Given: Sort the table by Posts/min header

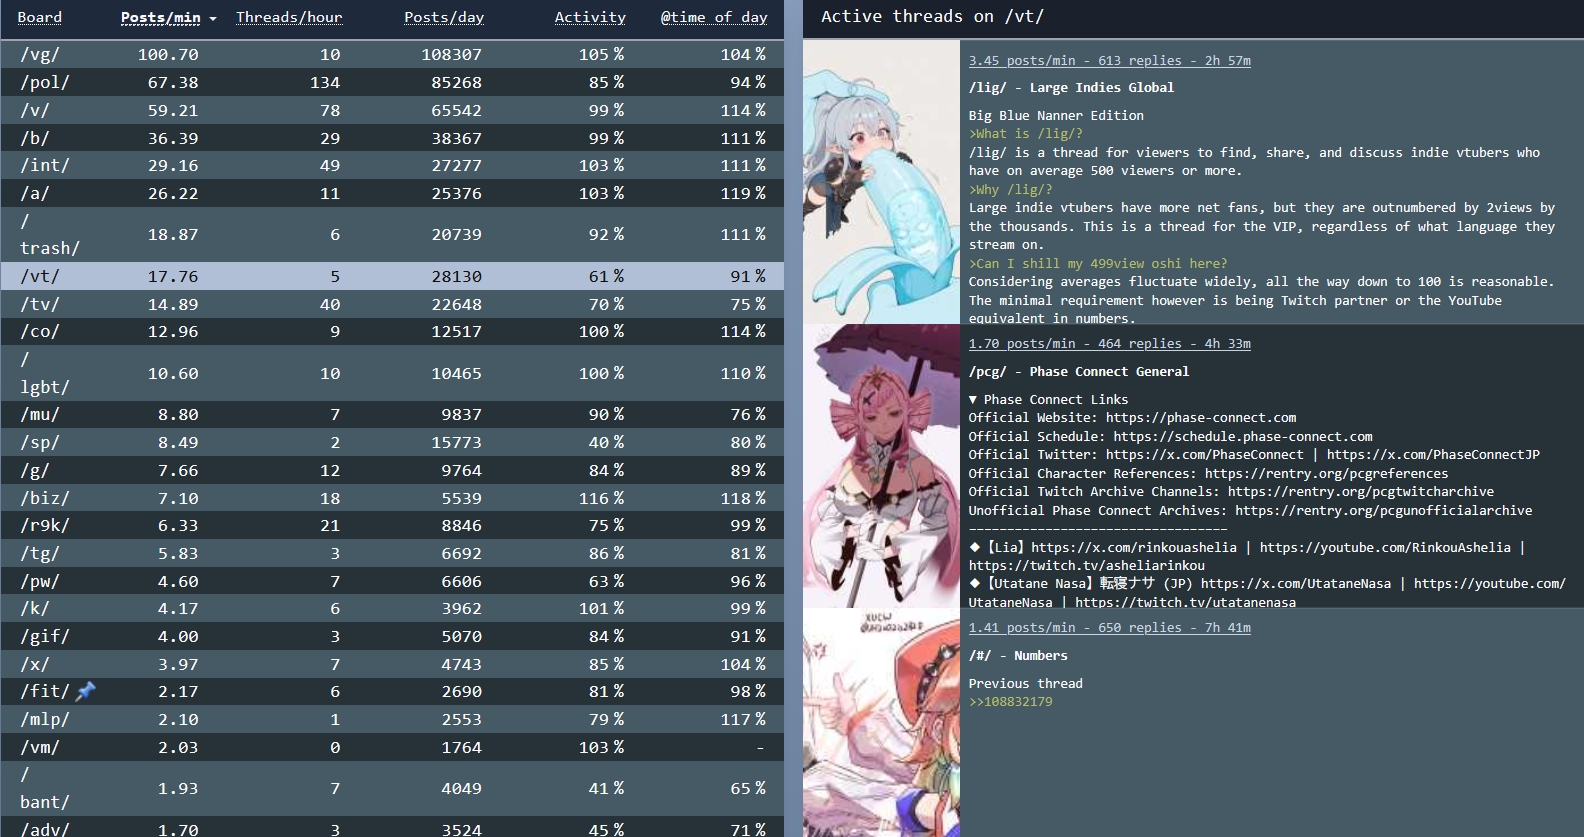Looking at the screenshot, I should (161, 17).
